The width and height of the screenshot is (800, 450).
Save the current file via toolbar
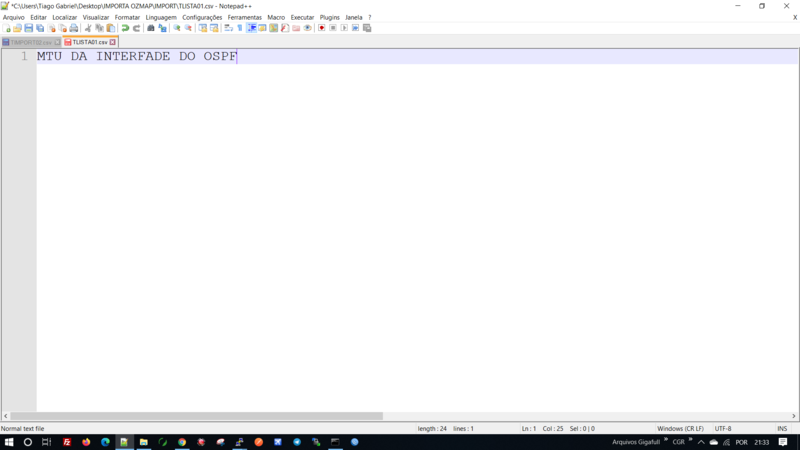[x=29, y=28]
